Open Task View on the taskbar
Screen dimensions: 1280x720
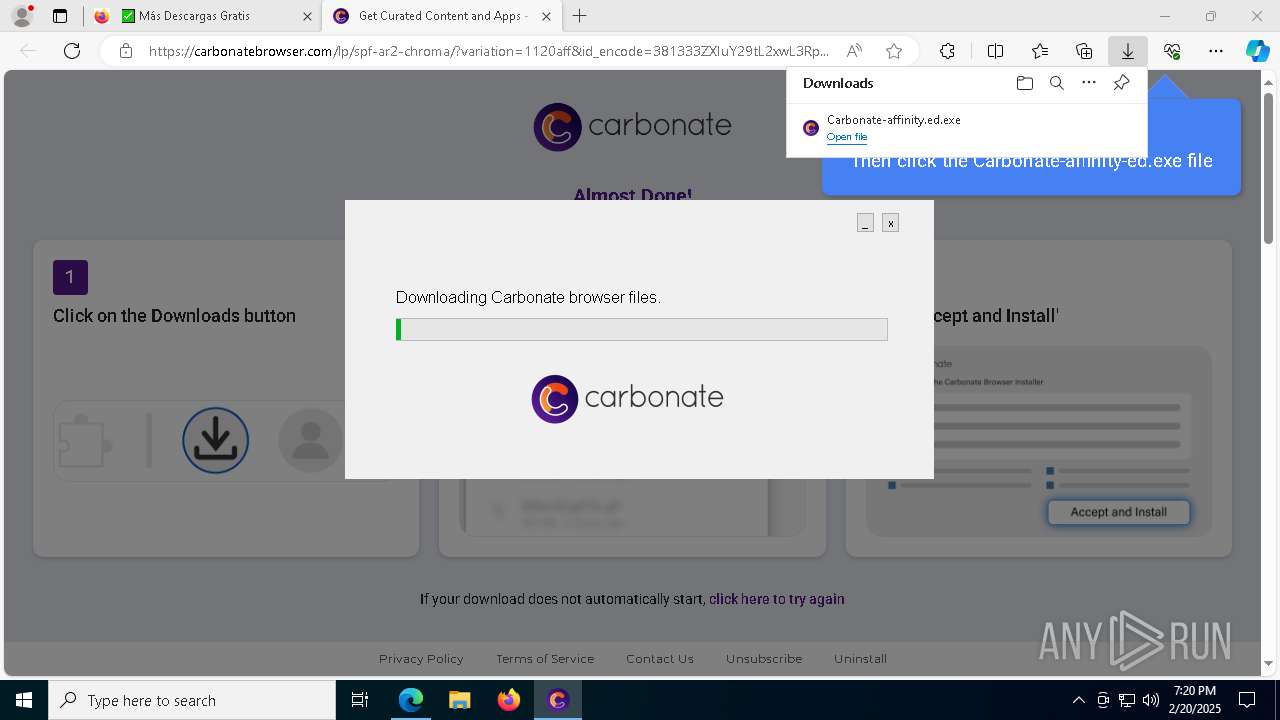pos(360,700)
